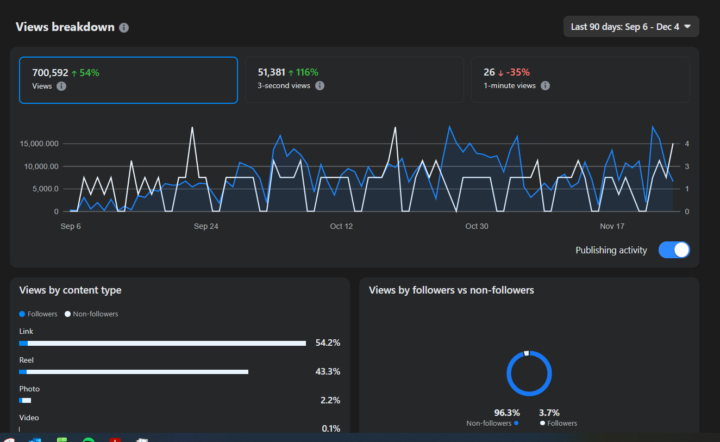Click the Views breakdown title
This screenshot has width=720, height=442.
(x=65, y=27)
